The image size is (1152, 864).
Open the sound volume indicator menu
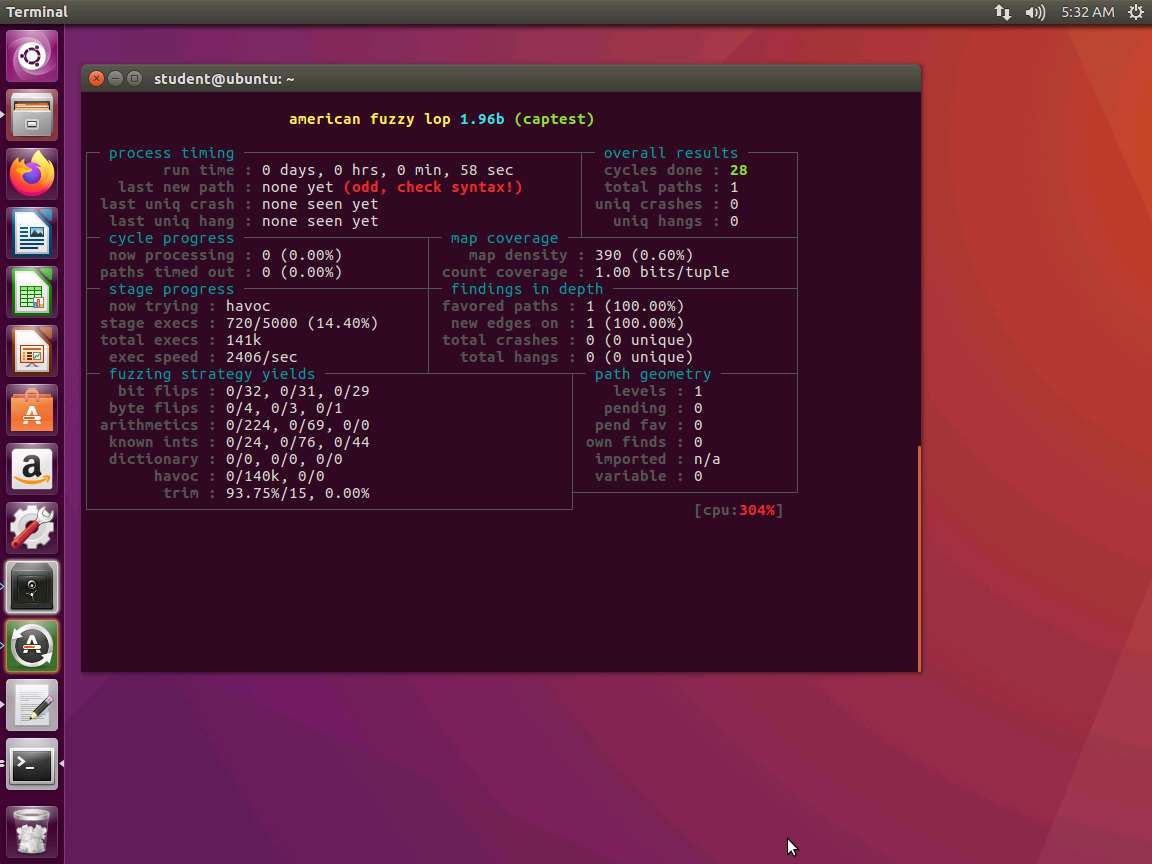click(x=1035, y=12)
